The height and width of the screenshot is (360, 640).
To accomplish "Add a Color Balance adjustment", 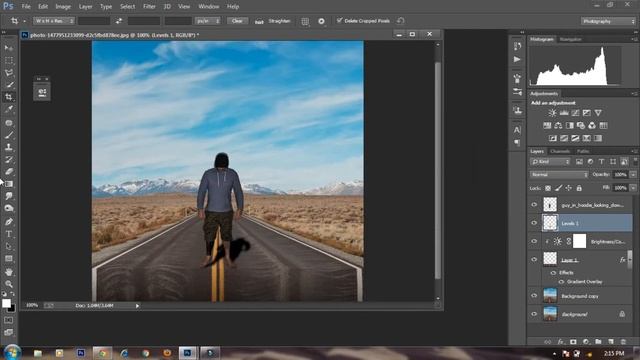I will click(558, 125).
